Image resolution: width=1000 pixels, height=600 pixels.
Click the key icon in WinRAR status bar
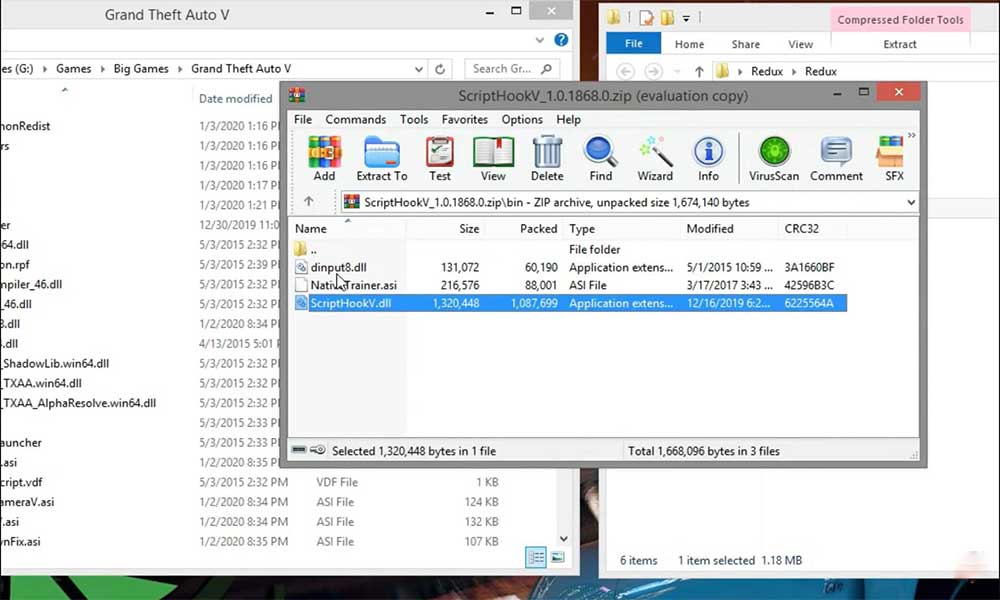pos(318,450)
